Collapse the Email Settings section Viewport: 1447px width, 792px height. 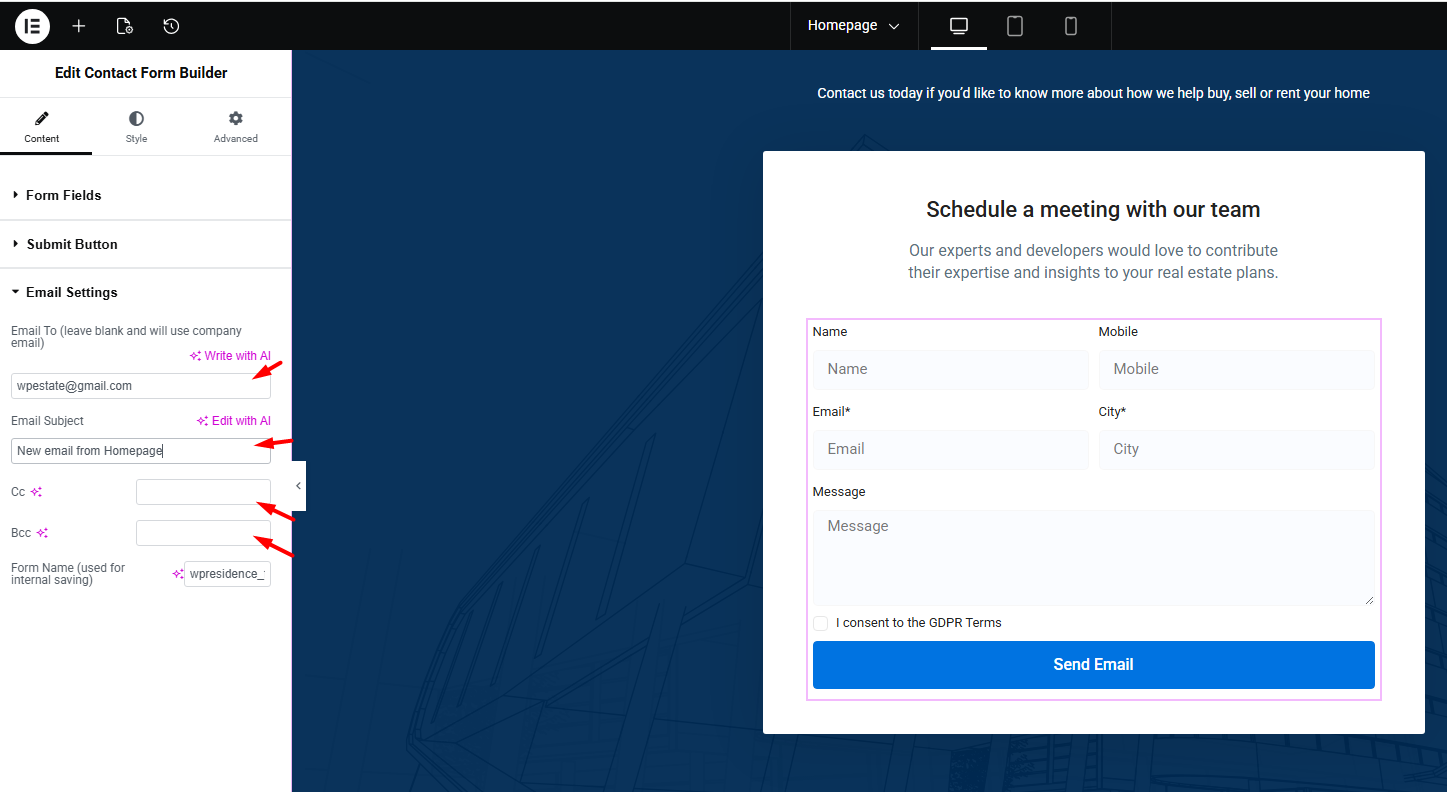tap(72, 292)
